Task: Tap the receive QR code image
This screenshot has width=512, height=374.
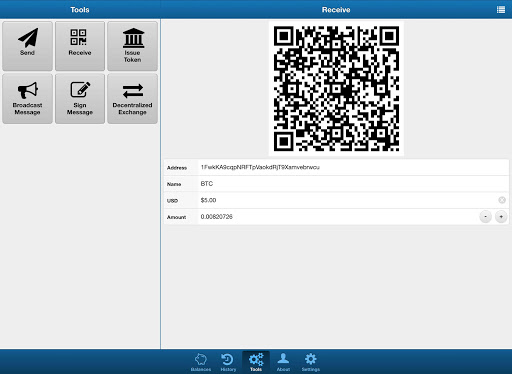Action: [x=336, y=88]
